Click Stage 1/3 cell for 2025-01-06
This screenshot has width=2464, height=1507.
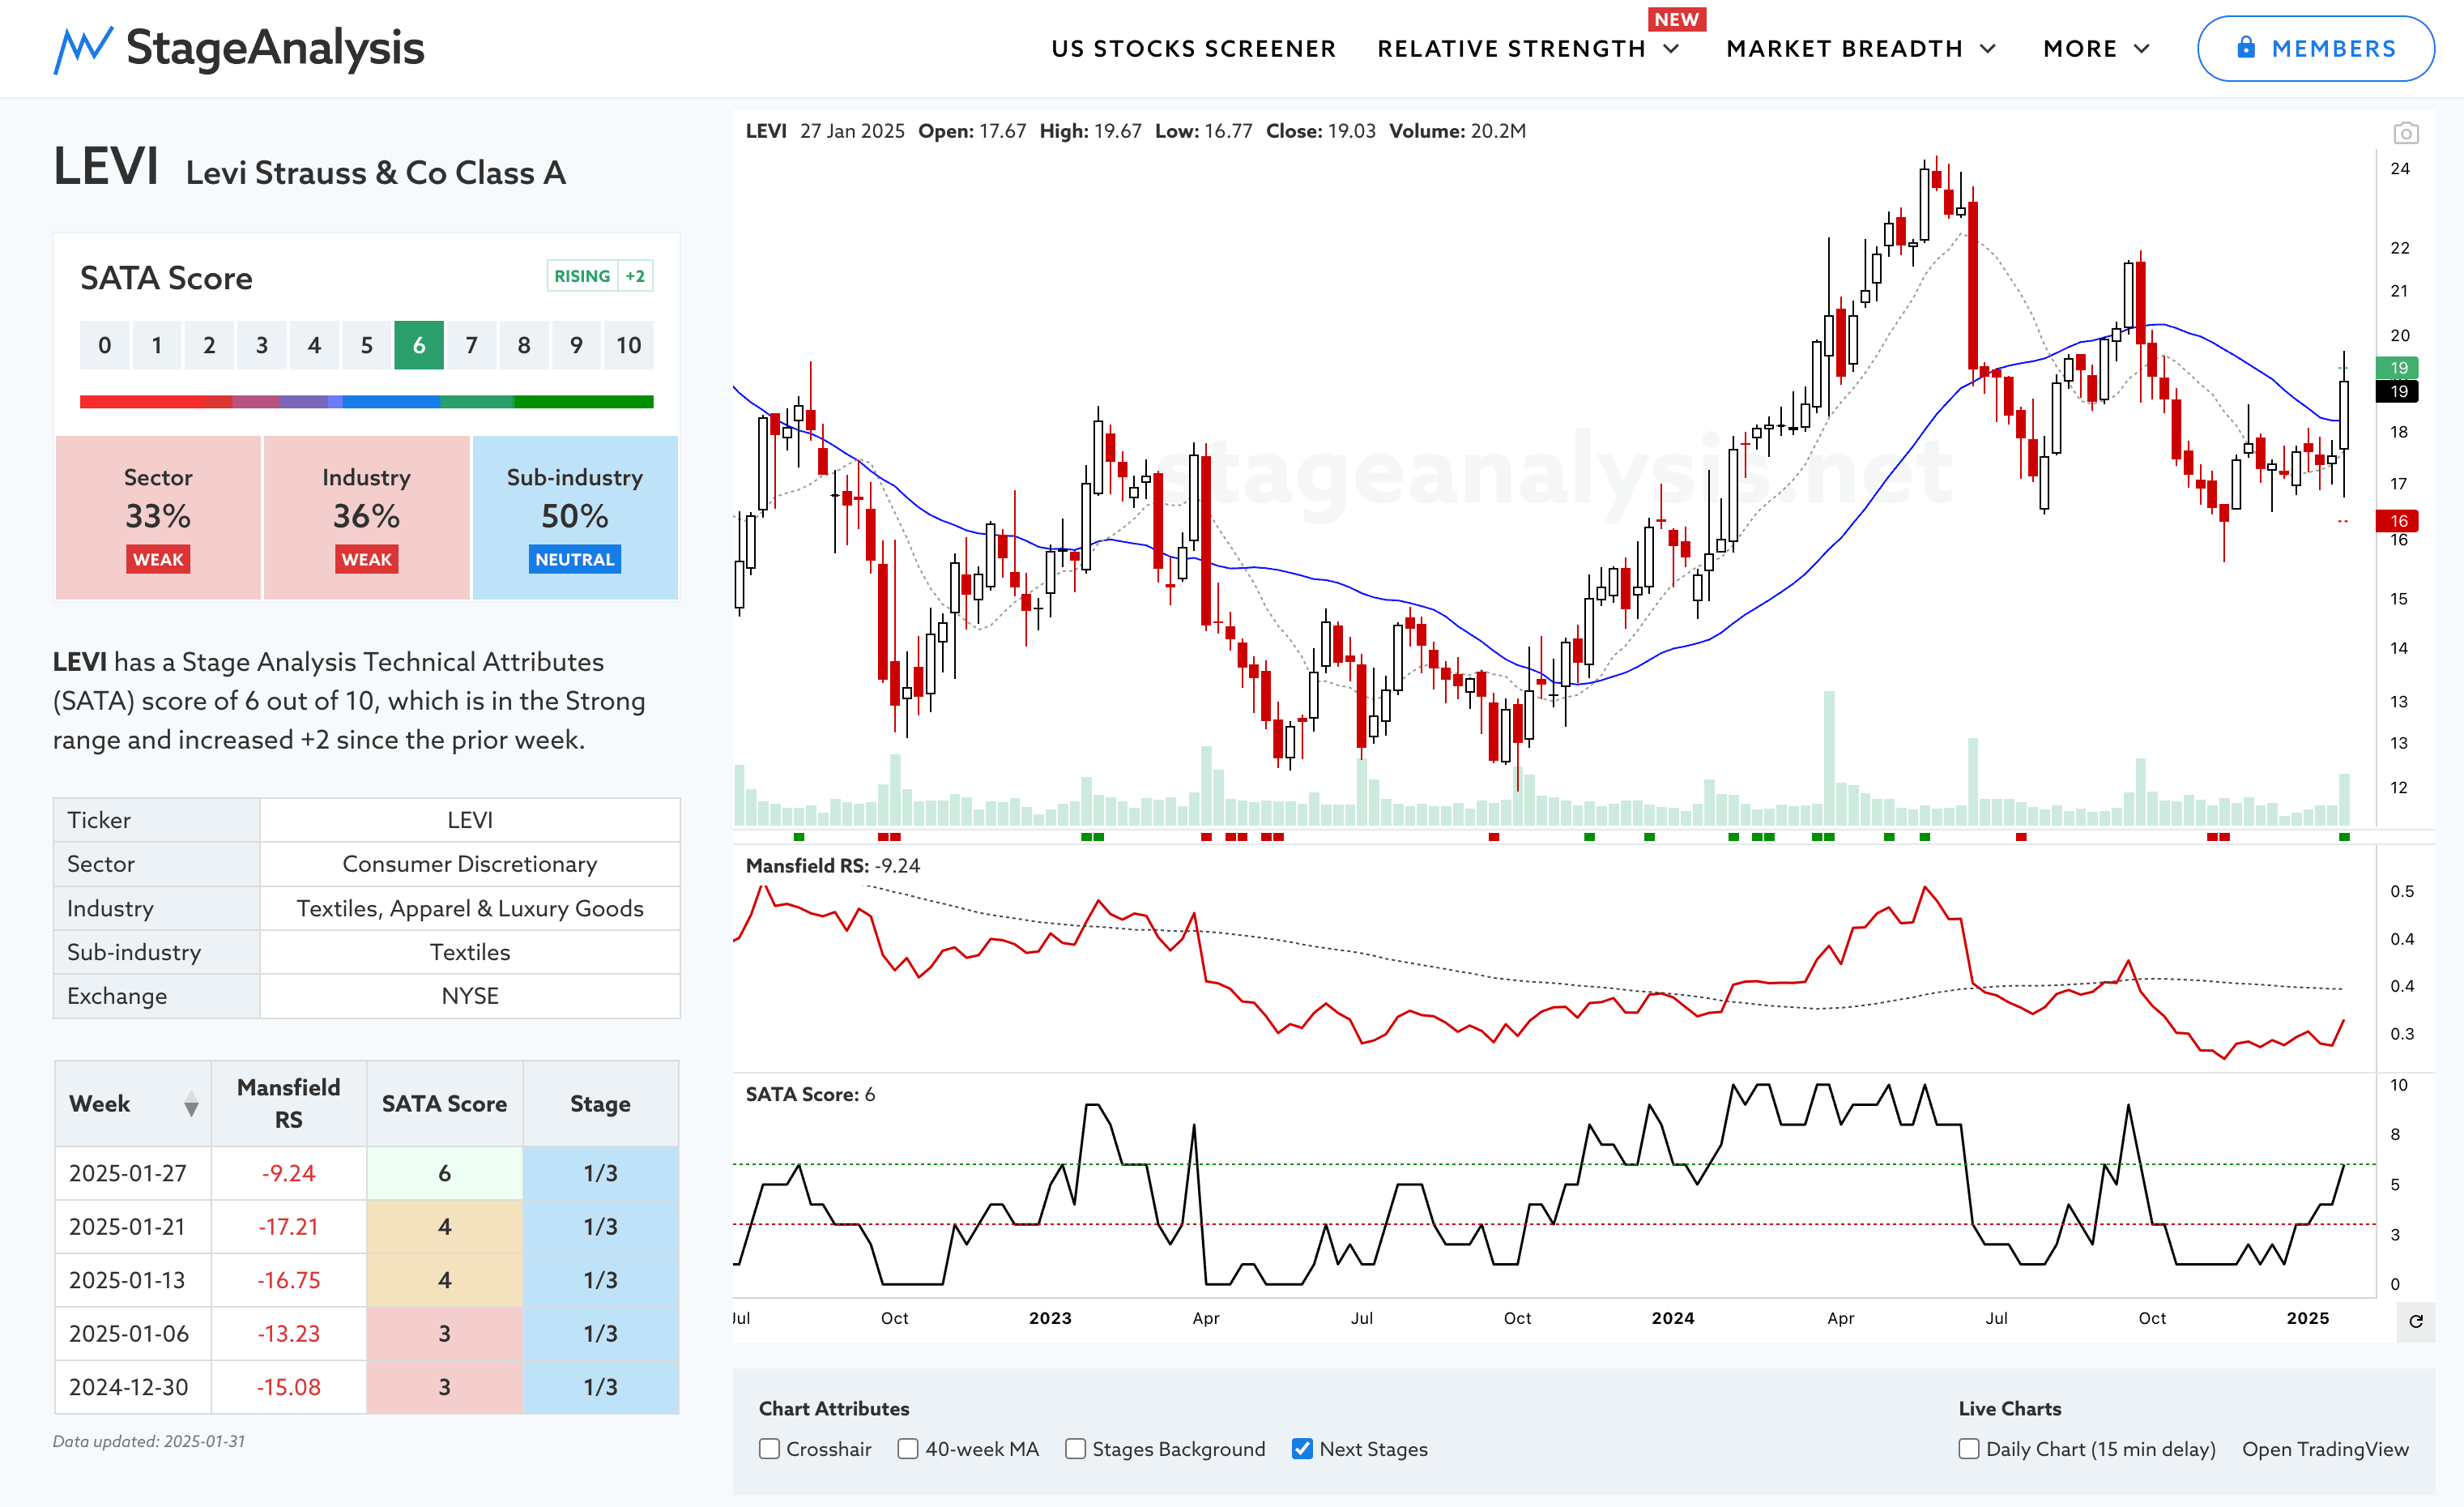(x=601, y=1334)
